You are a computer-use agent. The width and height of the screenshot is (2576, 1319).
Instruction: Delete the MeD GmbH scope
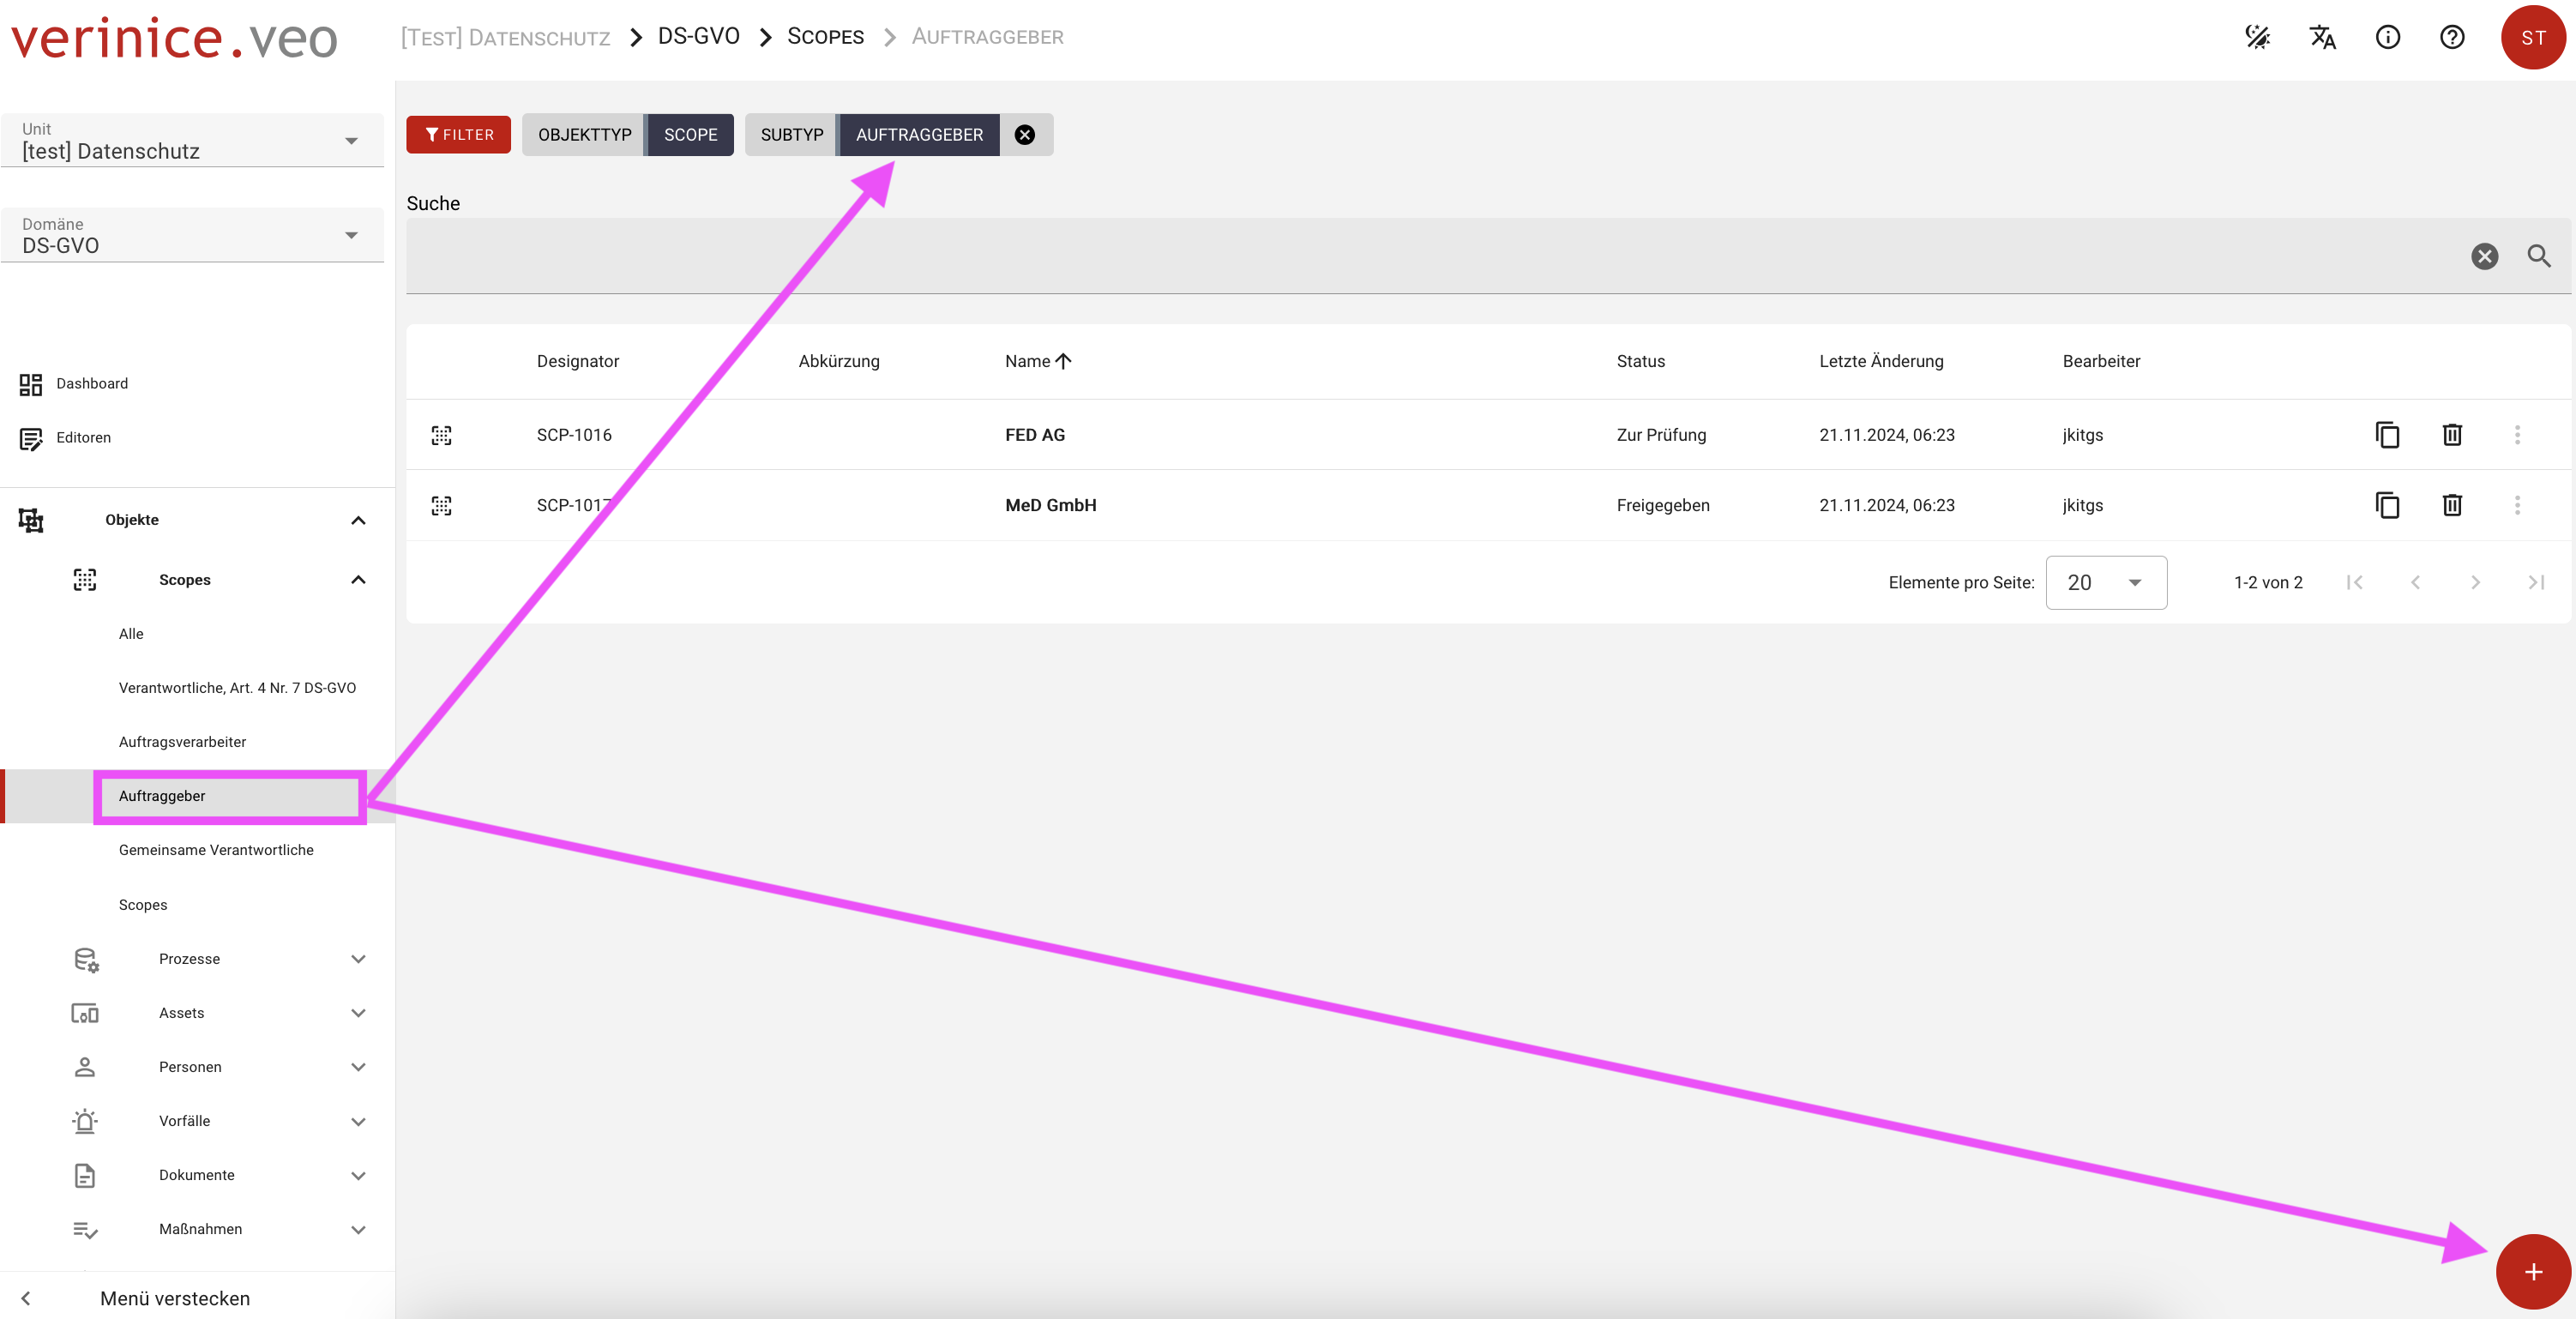2452,505
